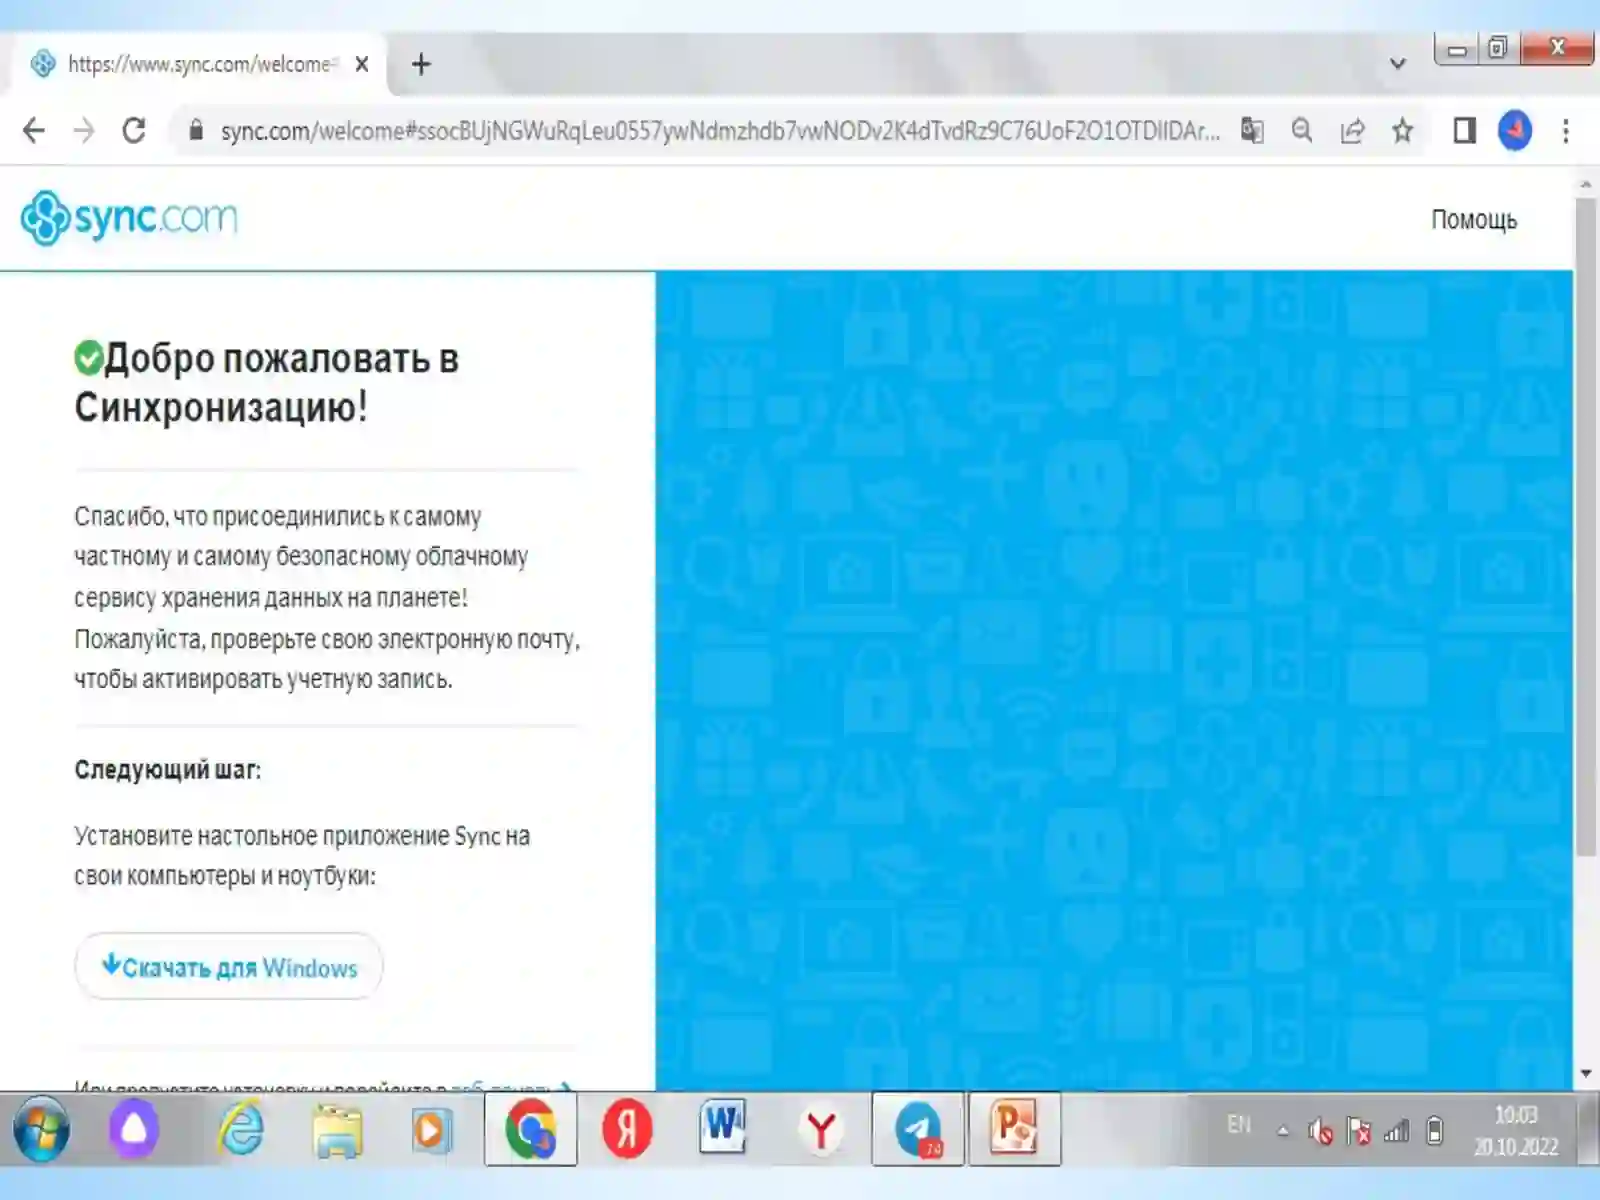The height and width of the screenshot is (1200, 1600).
Task: Click the heading Добро пожаловать в Синхронизацию!
Action: pyautogui.click(x=267, y=382)
